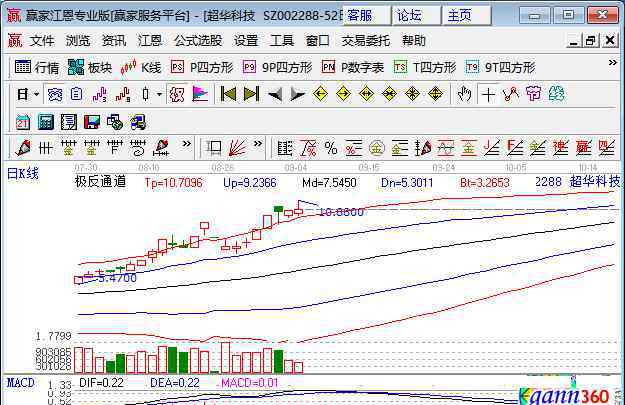Open the 帮助 menu

point(414,41)
